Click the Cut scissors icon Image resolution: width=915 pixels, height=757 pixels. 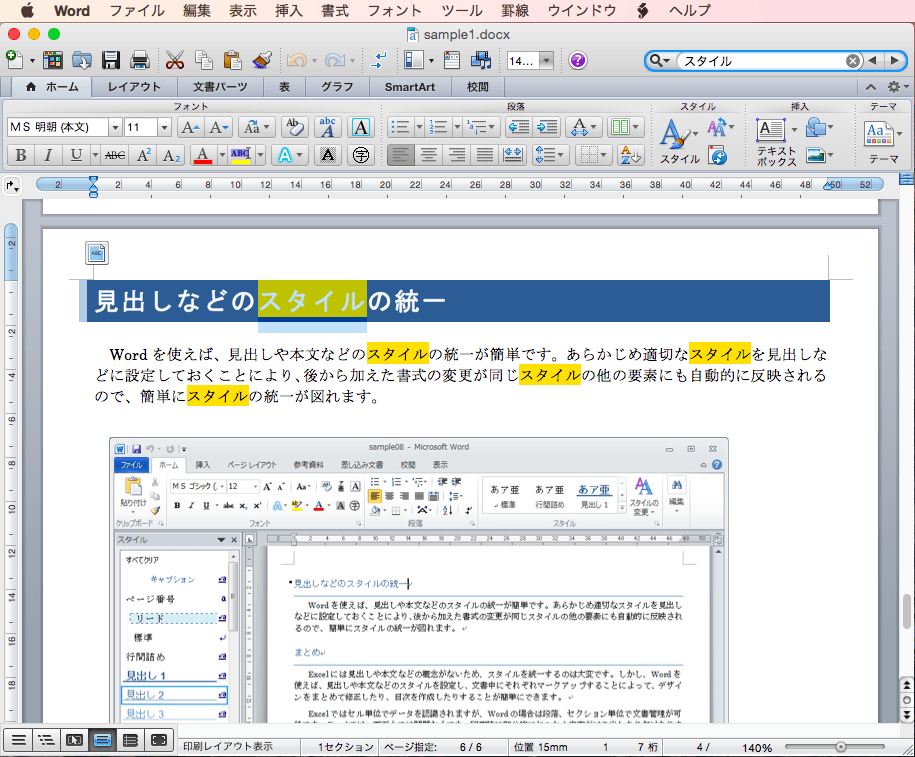click(174, 60)
